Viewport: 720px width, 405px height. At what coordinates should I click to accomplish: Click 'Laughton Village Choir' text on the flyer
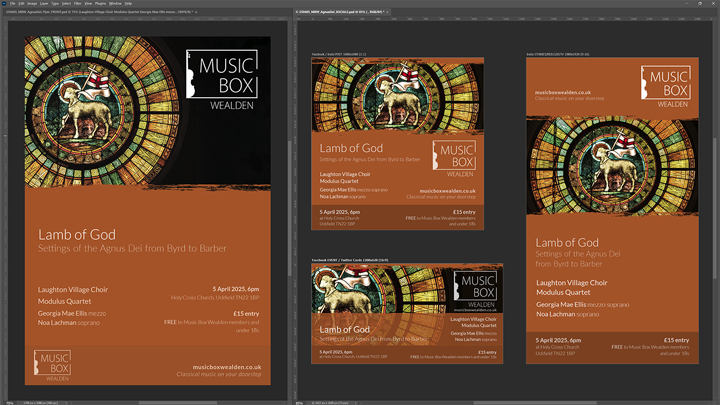(73, 289)
